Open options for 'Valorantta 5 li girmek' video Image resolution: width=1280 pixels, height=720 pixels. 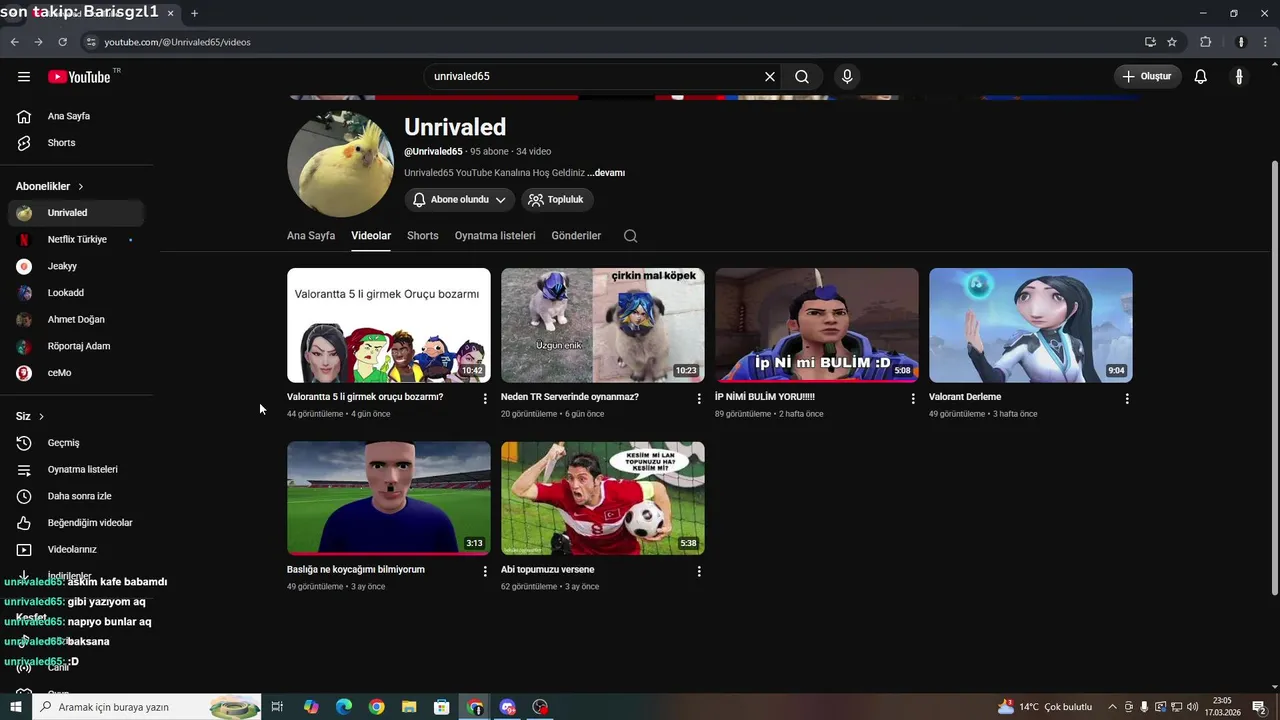(x=485, y=399)
